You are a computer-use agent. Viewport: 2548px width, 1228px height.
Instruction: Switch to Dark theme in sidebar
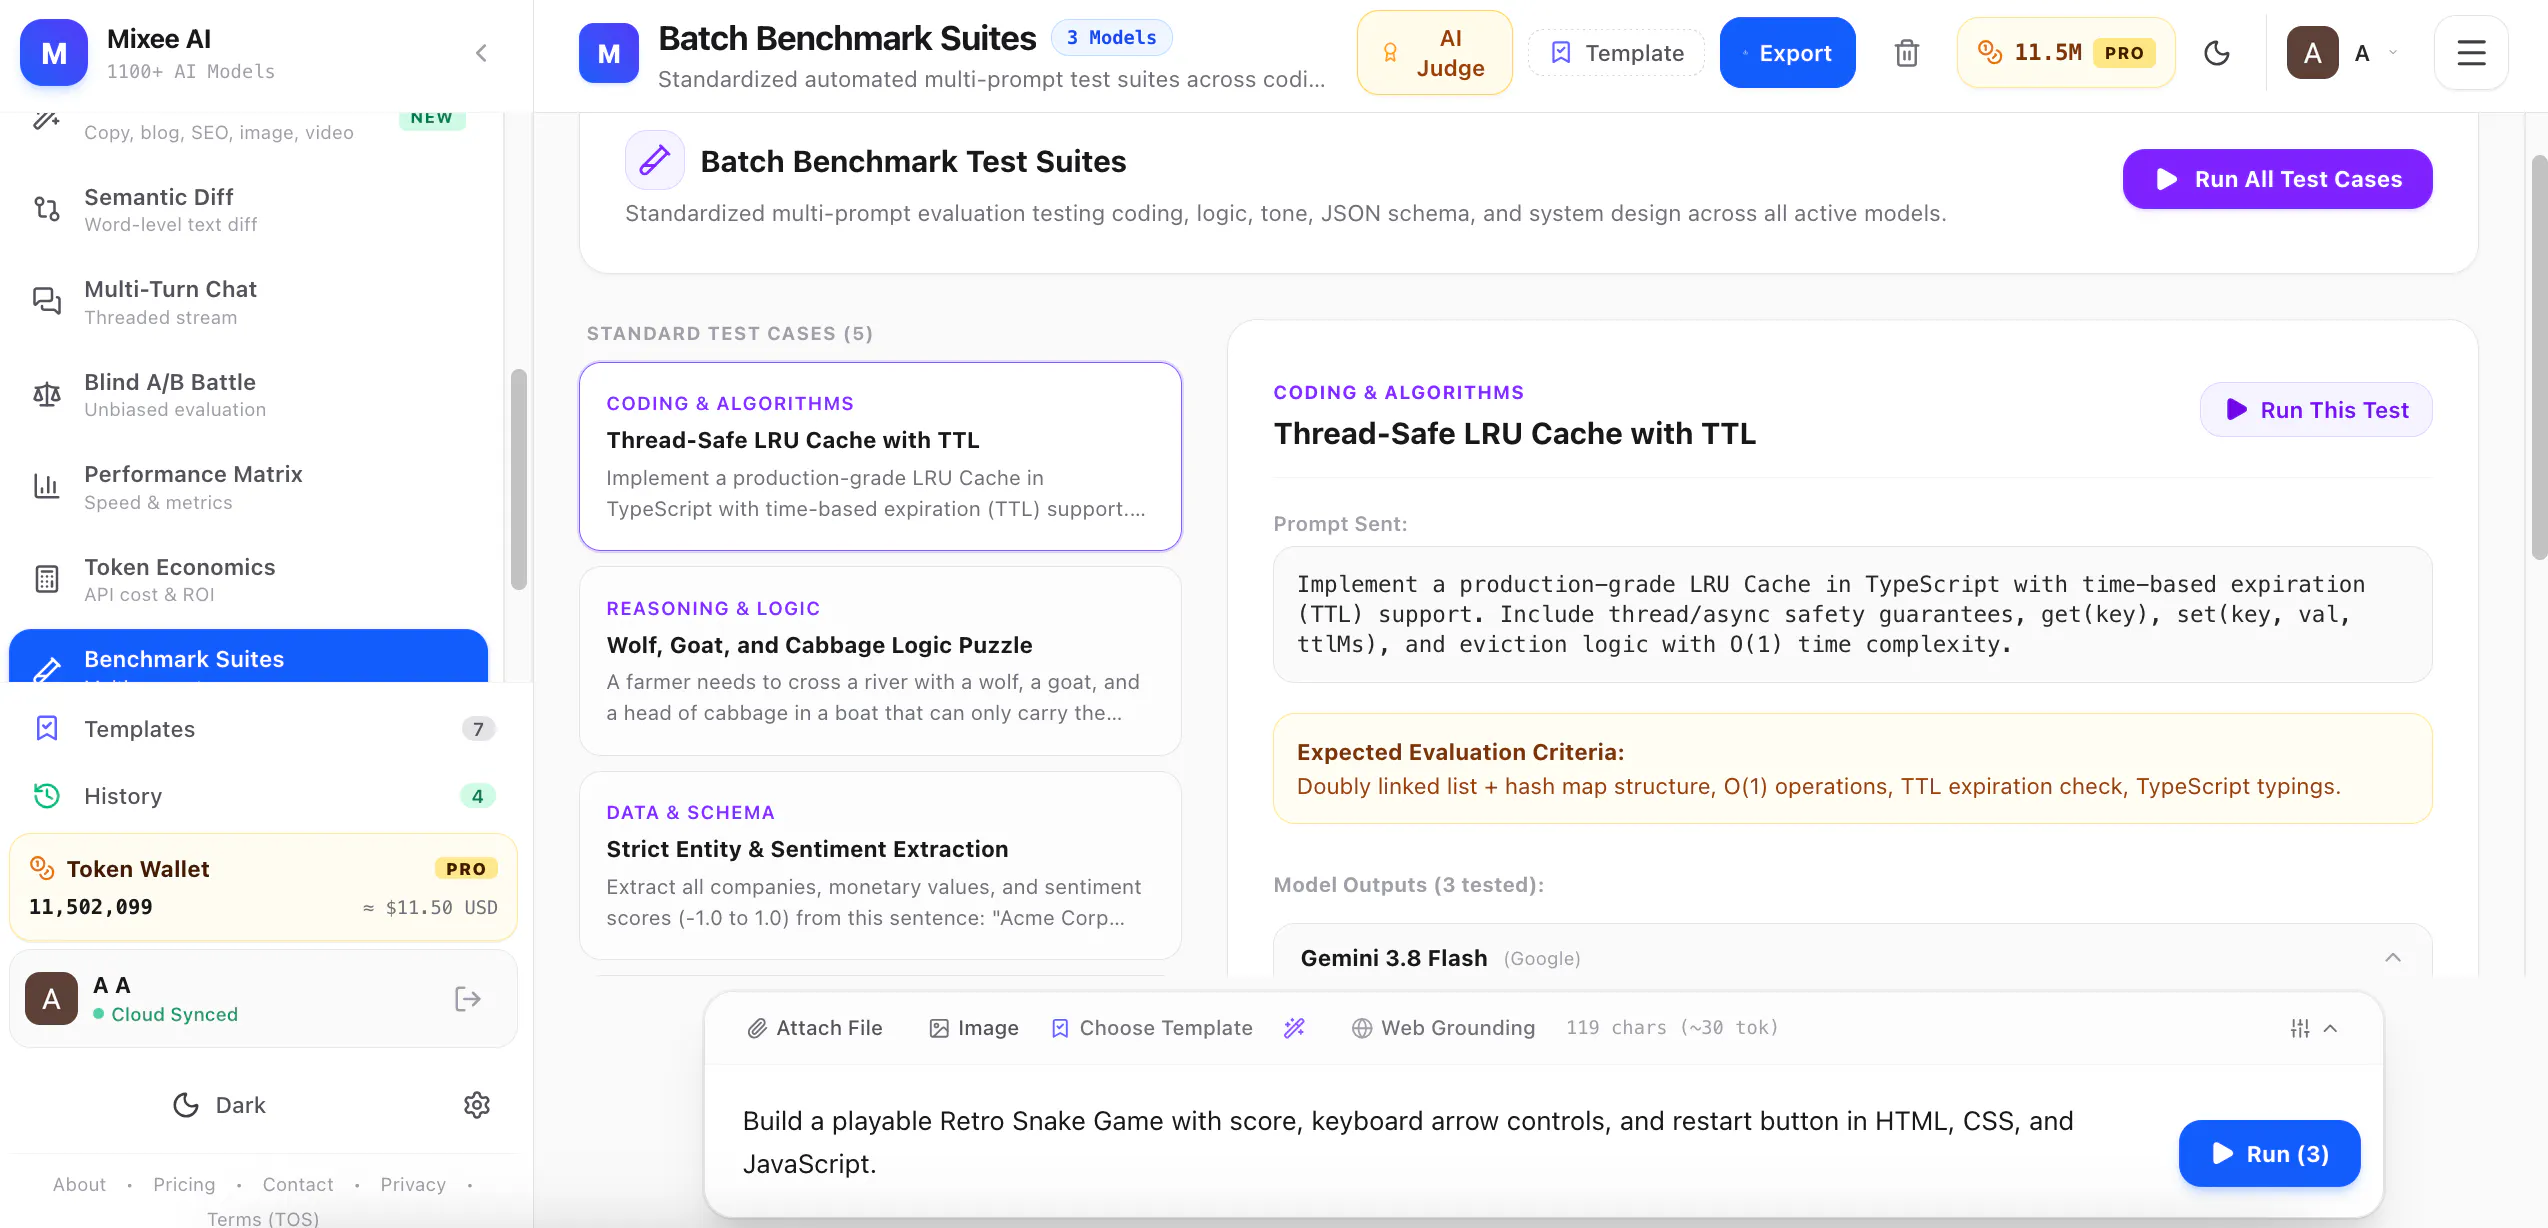point(219,1105)
